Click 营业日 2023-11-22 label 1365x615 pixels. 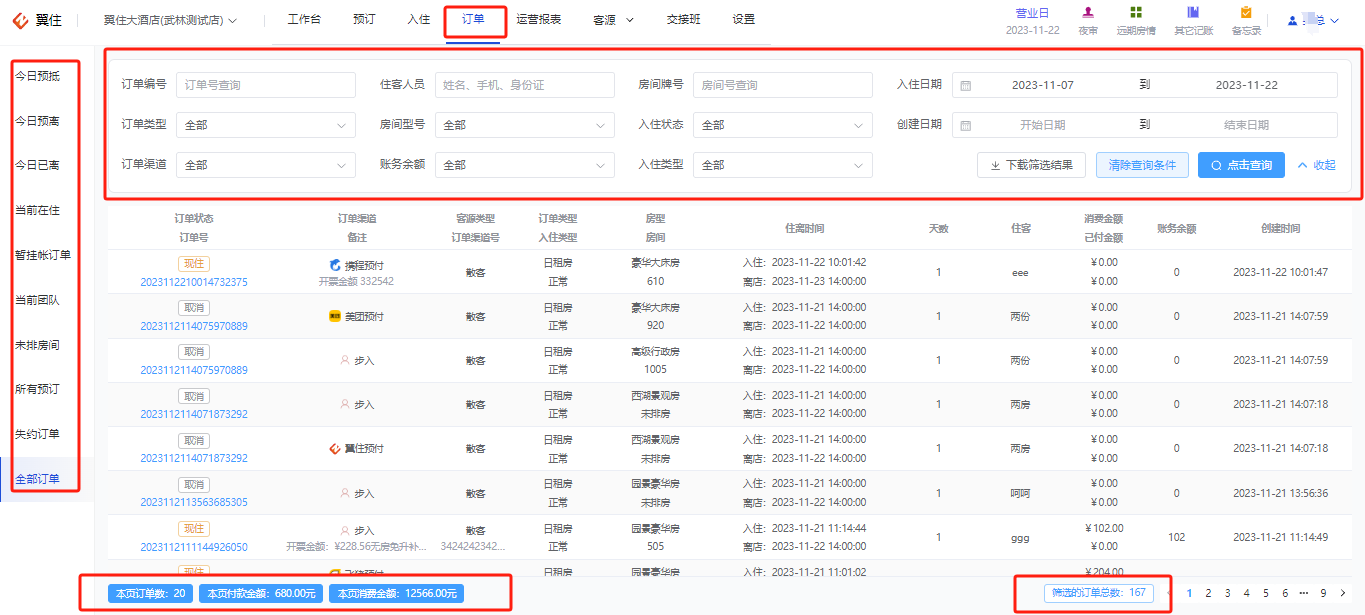(x=1032, y=21)
